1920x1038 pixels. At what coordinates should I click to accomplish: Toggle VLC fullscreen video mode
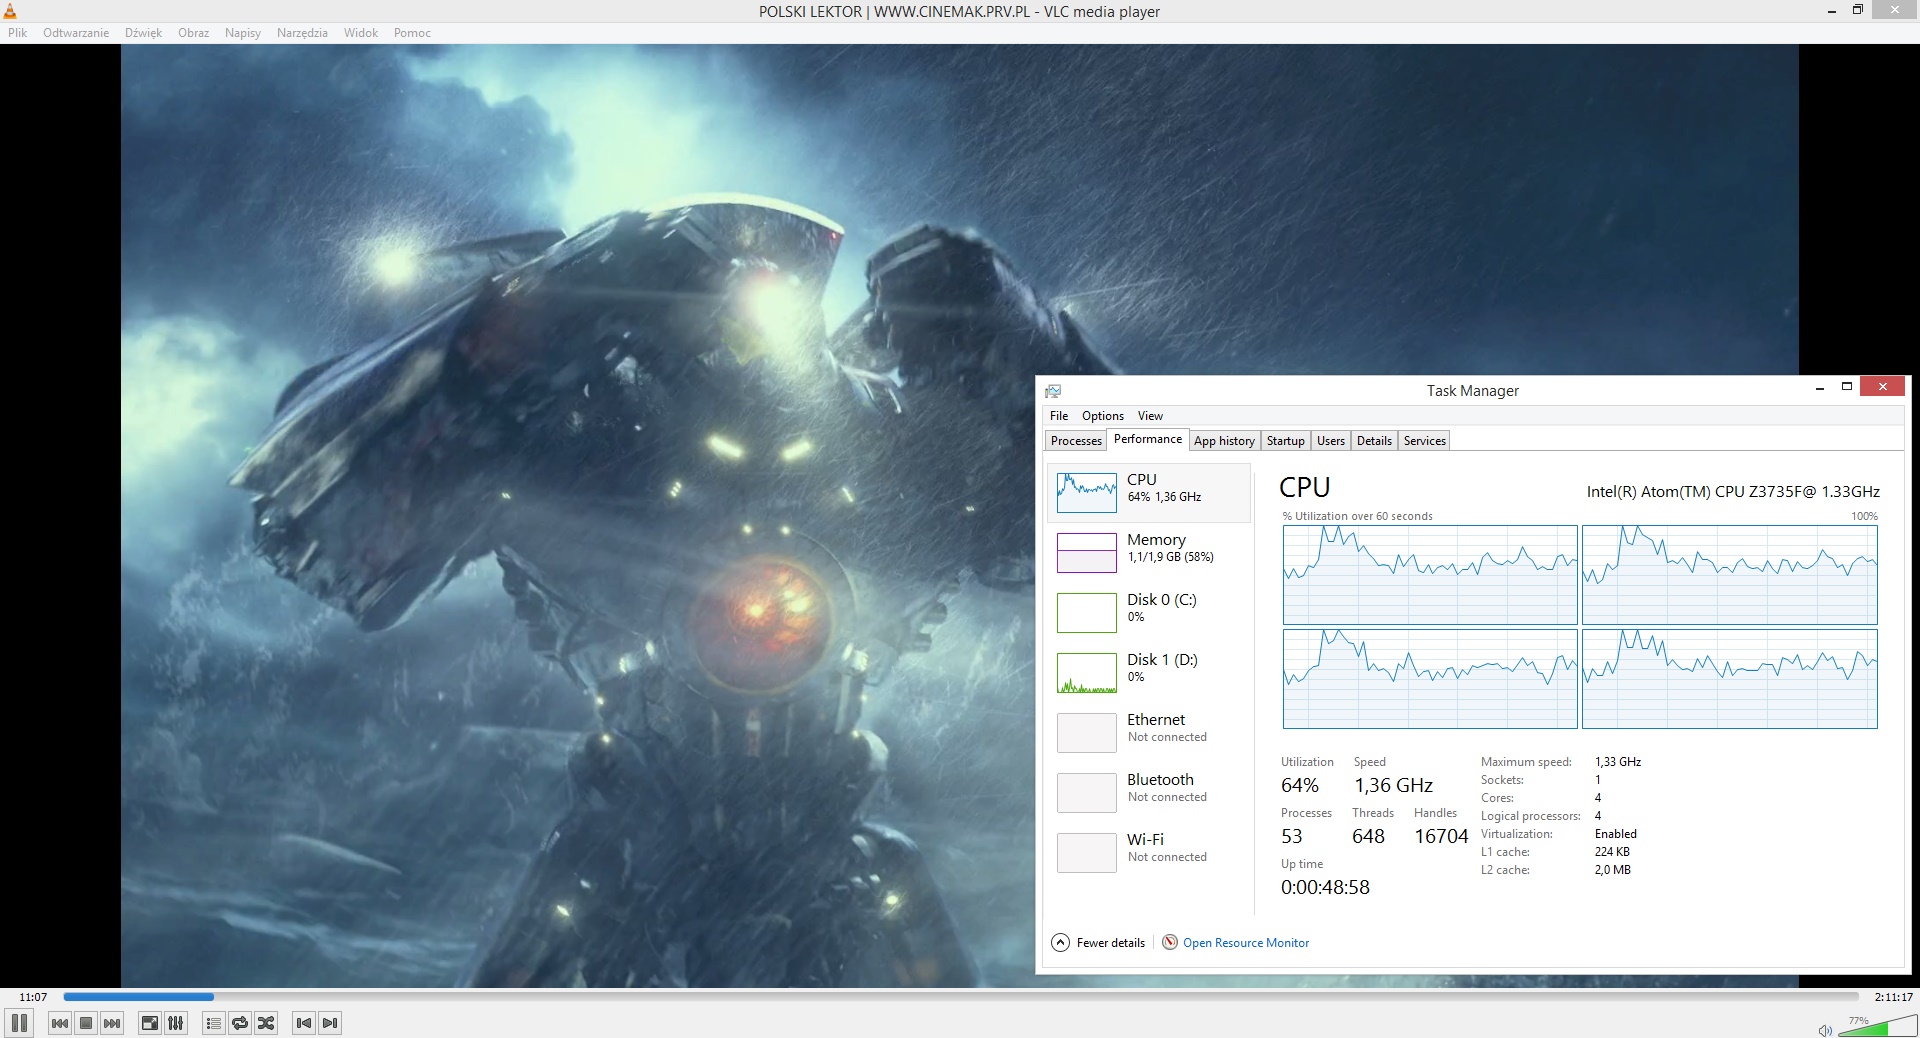pos(149,1023)
